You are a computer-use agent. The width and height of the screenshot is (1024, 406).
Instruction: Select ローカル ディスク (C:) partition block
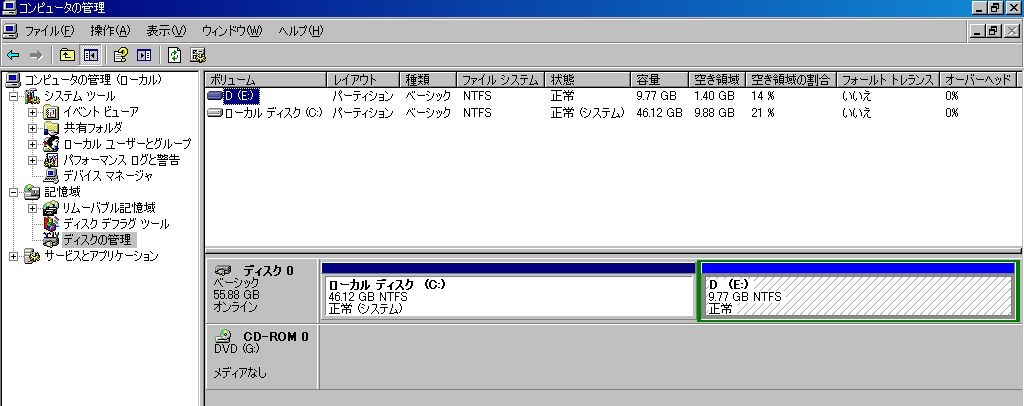[x=509, y=291]
